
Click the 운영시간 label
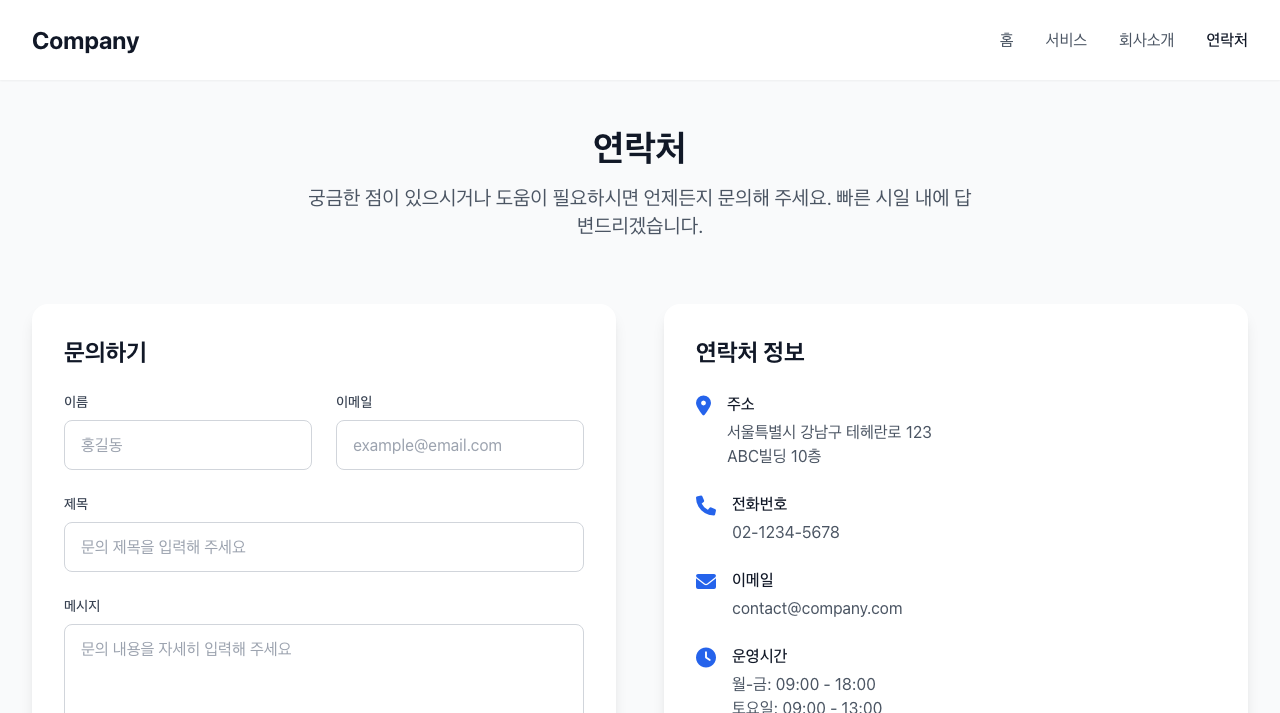[x=760, y=656]
